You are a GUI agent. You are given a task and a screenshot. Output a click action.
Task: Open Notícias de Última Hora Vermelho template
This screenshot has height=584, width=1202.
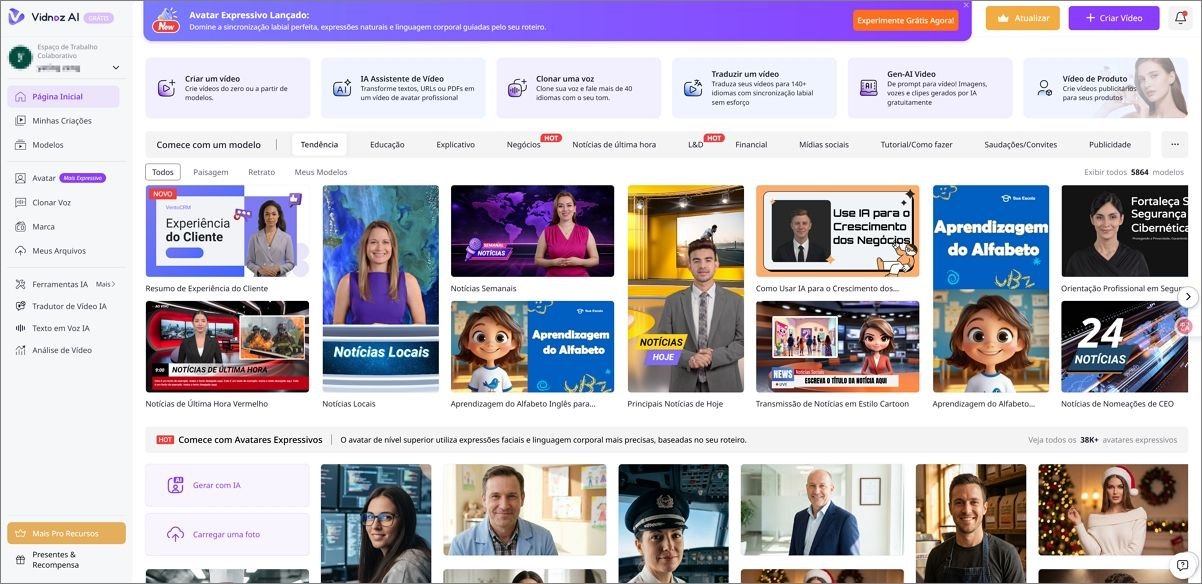pyautogui.click(x=227, y=346)
